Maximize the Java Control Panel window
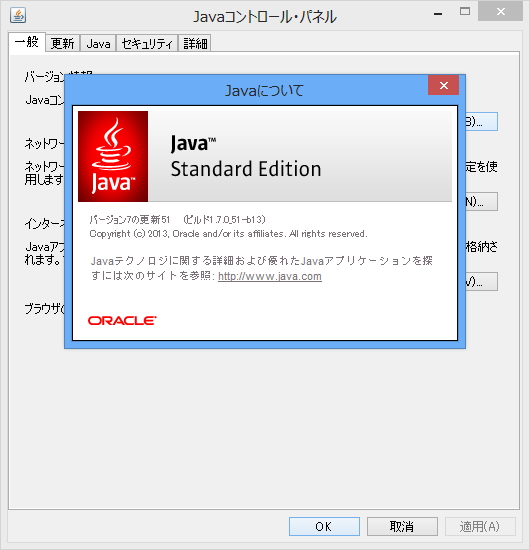Screen dimensions: 530x550 coord(465,12)
